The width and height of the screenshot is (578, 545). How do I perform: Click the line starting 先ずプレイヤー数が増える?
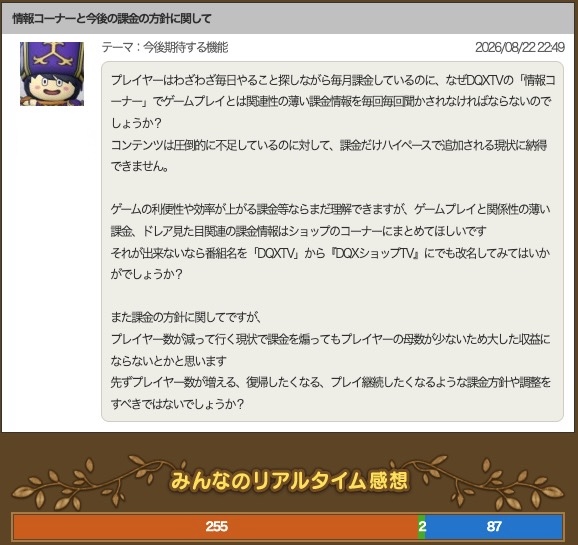coord(331,382)
